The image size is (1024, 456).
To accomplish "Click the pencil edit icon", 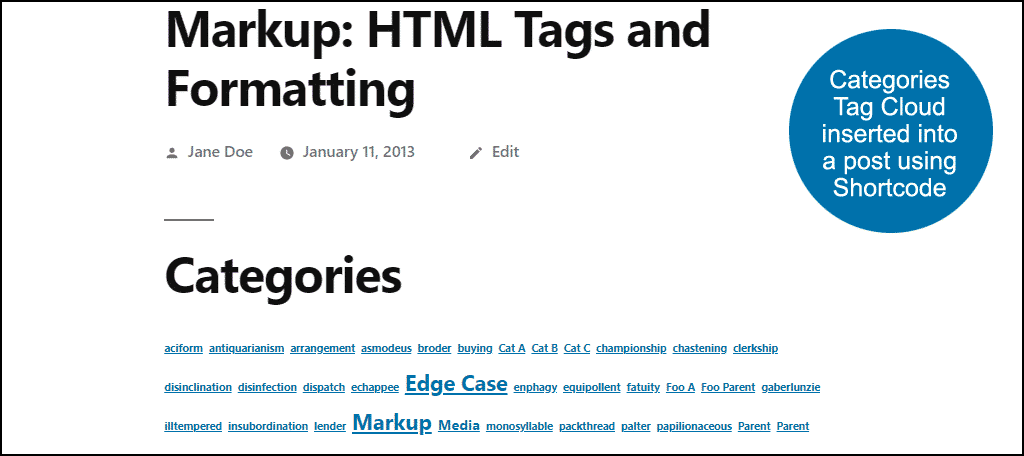I will coord(476,153).
